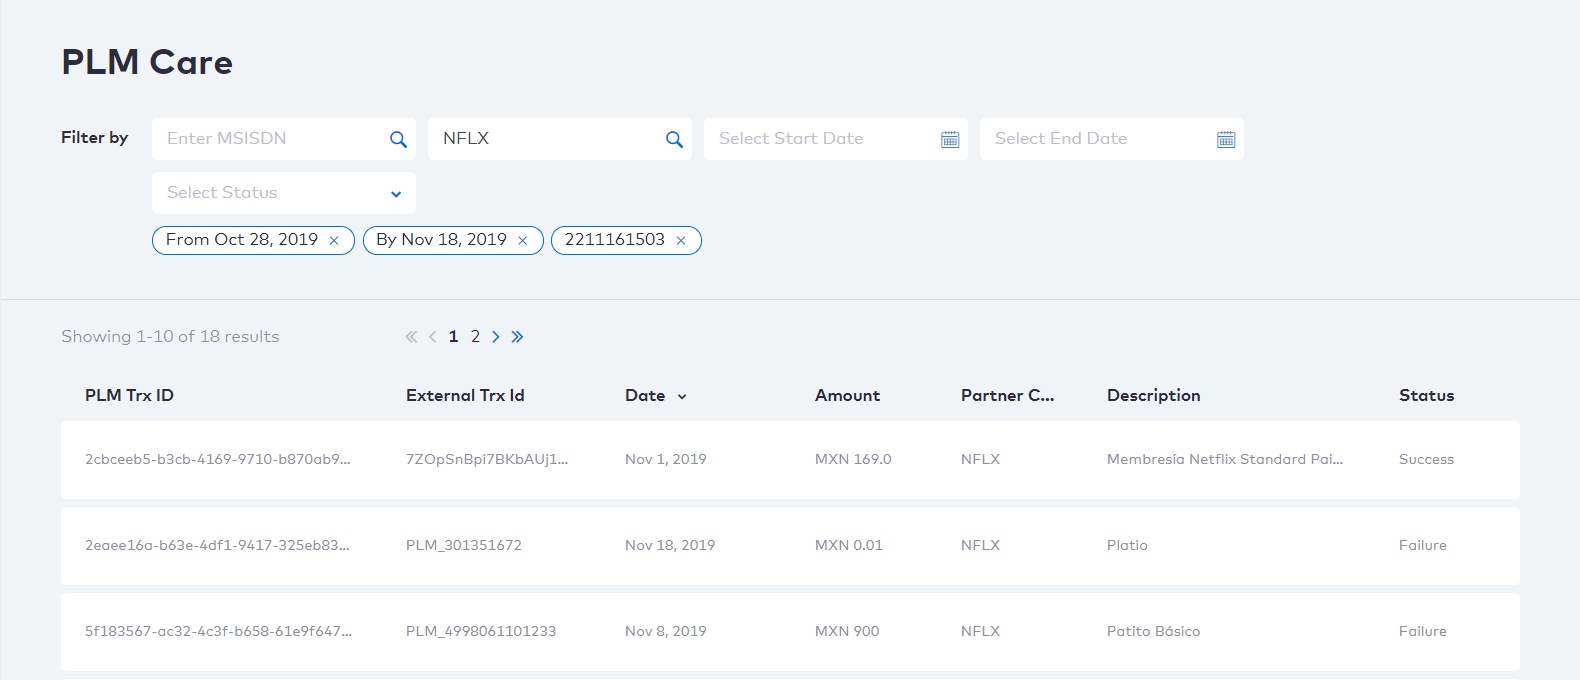Click NFLX partner in the MXN 169.0 row

tap(980, 460)
